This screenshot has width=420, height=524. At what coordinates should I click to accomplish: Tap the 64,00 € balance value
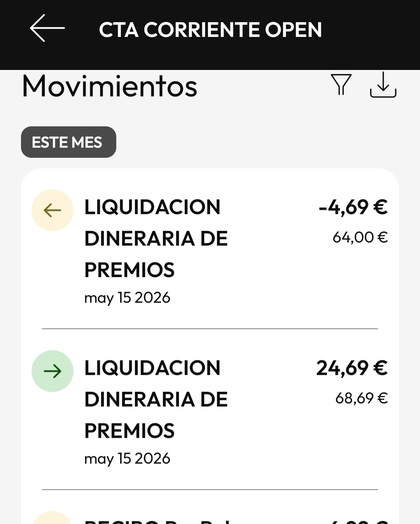(x=360, y=238)
